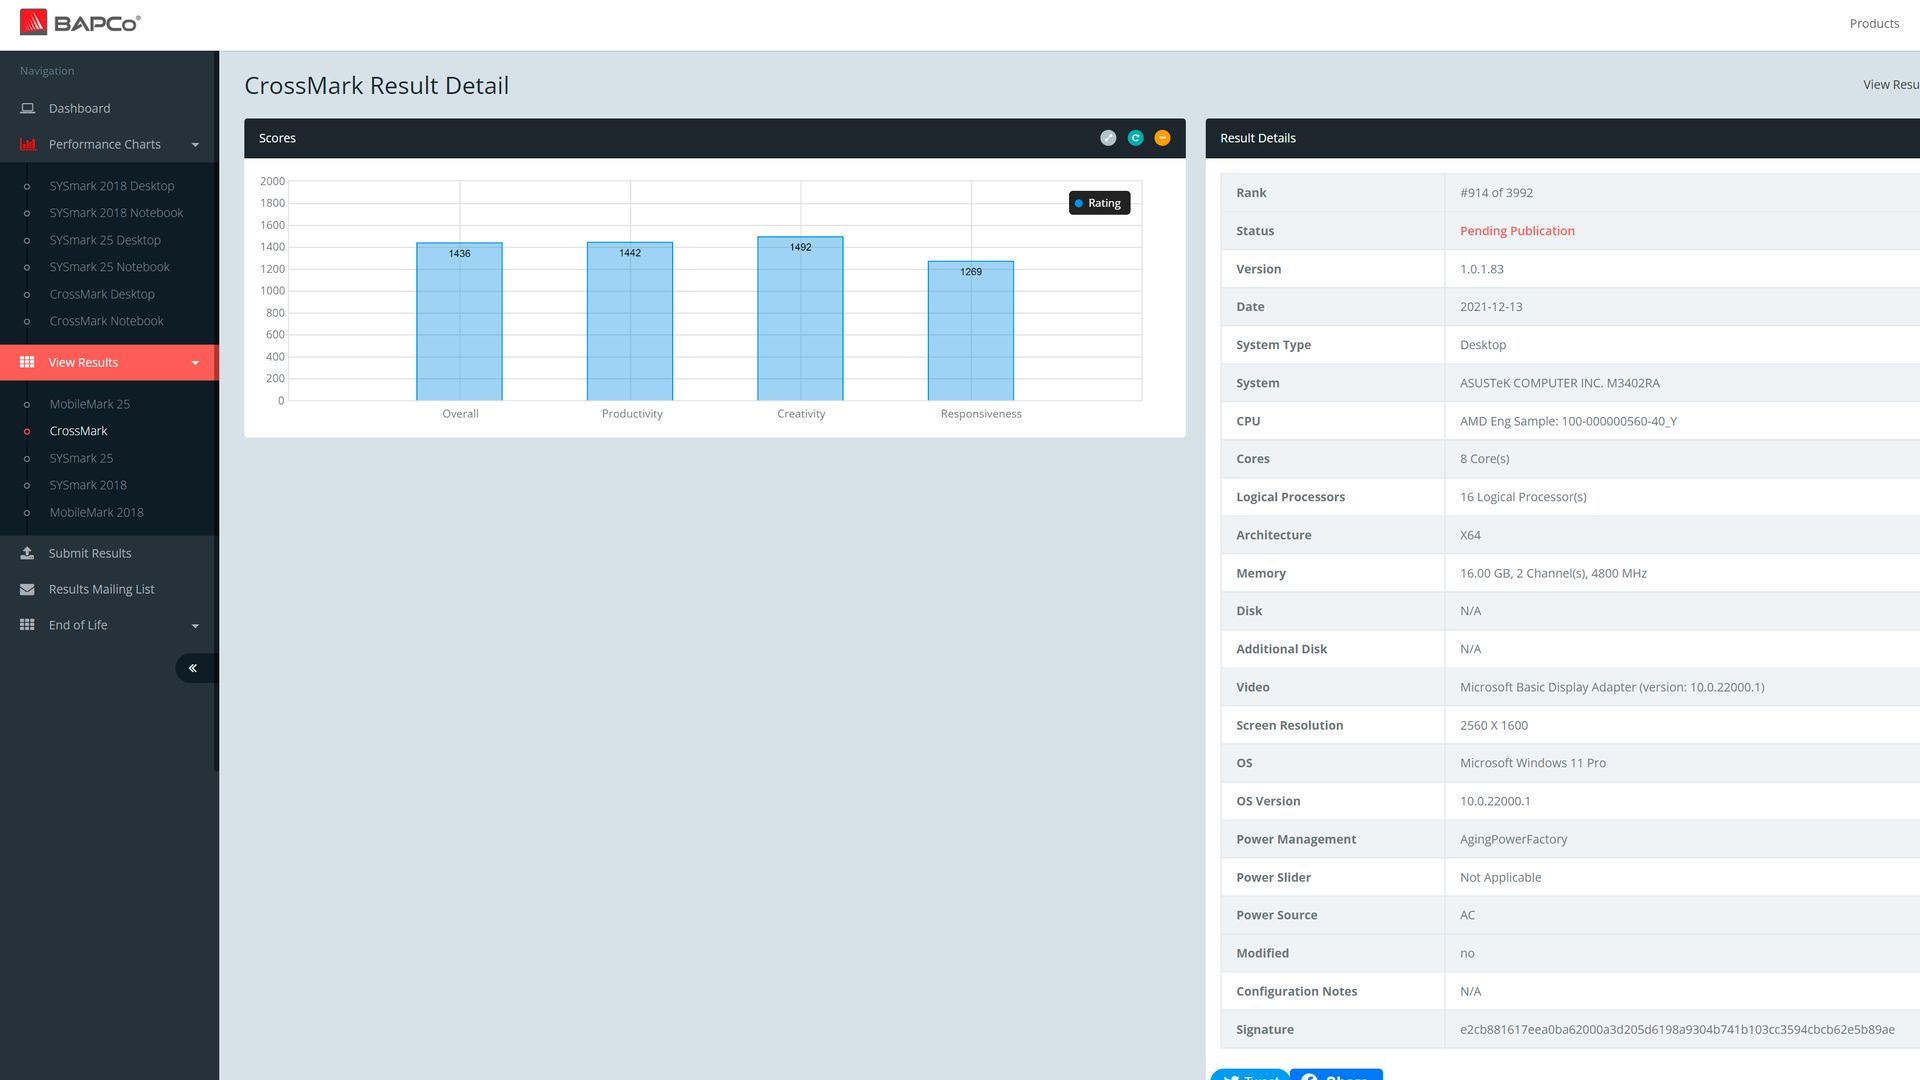Click the Power Management value AgingPowerFactory
The height and width of the screenshot is (1080, 1920).
coord(1513,839)
